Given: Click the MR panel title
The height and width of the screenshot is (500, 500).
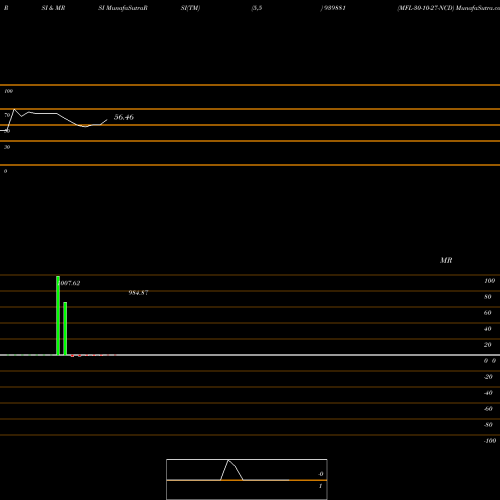Looking at the screenshot, I should [446, 260].
